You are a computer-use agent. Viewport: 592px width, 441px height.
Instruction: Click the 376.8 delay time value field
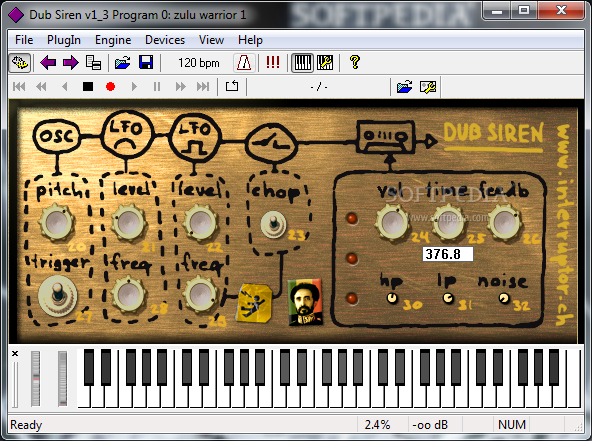coord(448,254)
